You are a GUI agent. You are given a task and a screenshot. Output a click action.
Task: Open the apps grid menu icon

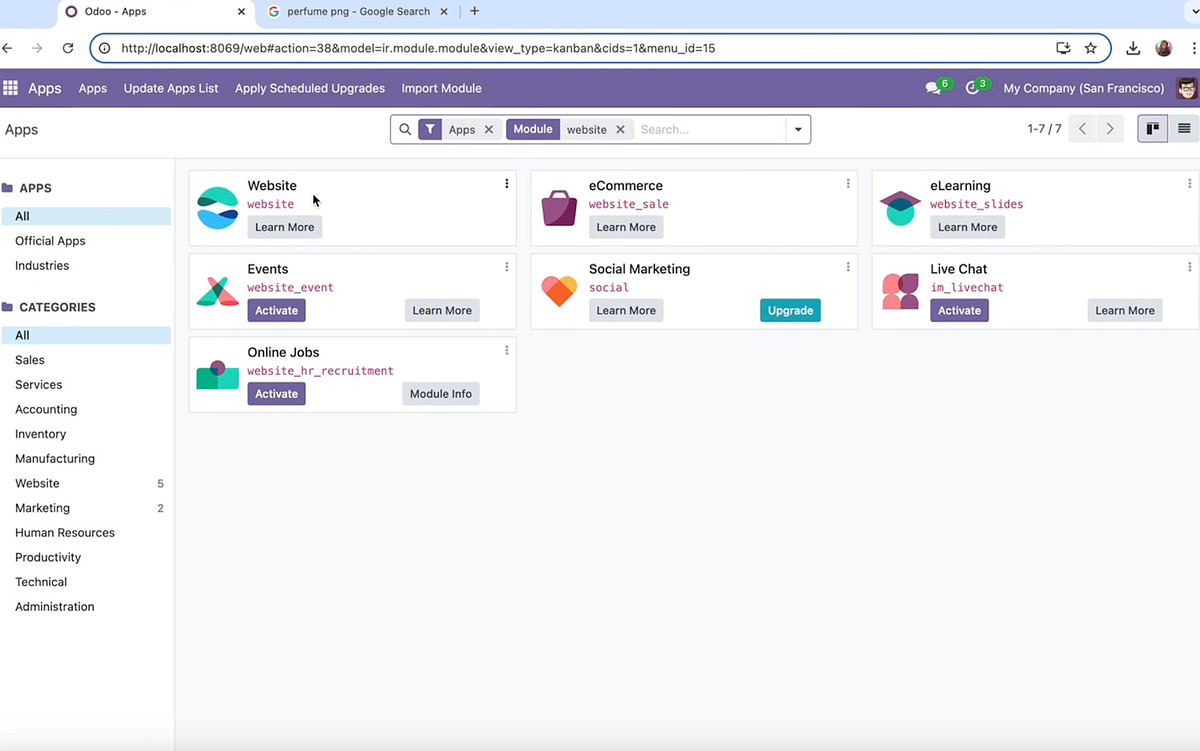[x=10, y=88]
